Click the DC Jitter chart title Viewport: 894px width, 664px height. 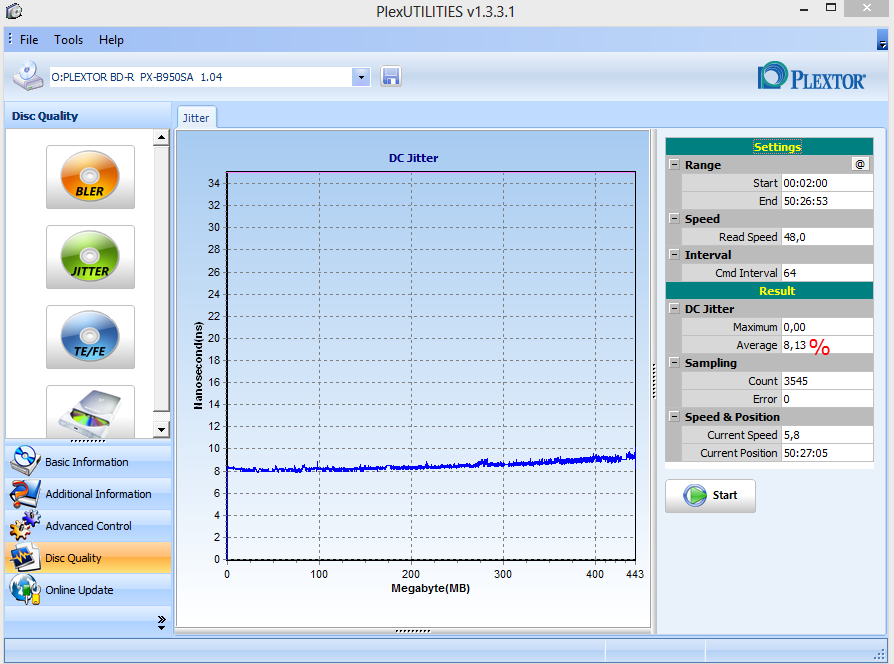pyautogui.click(x=413, y=158)
